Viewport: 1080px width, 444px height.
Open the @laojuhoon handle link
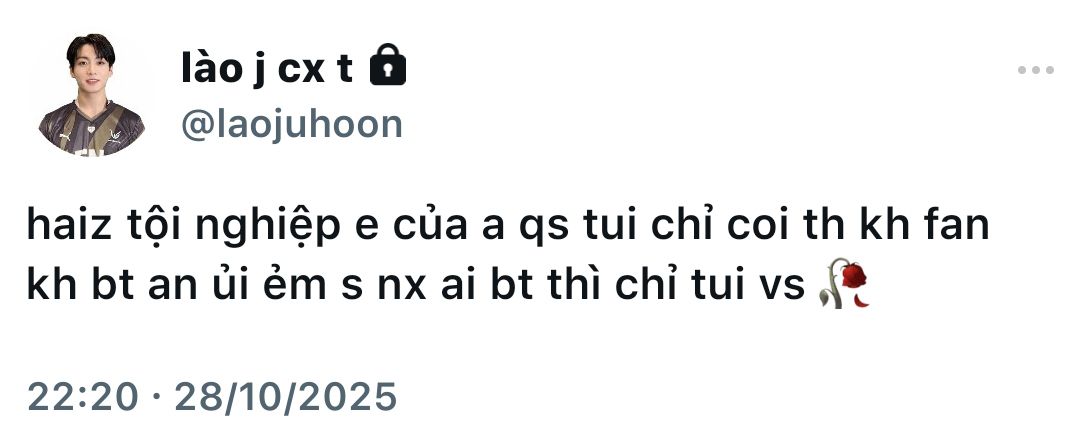pos(291,125)
